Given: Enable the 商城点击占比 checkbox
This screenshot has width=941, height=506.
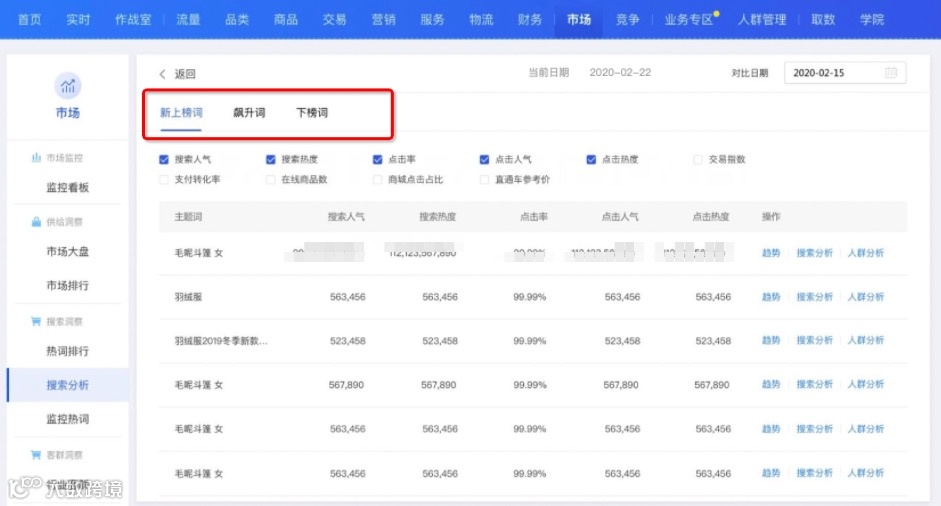Looking at the screenshot, I should pyautogui.click(x=377, y=179).
